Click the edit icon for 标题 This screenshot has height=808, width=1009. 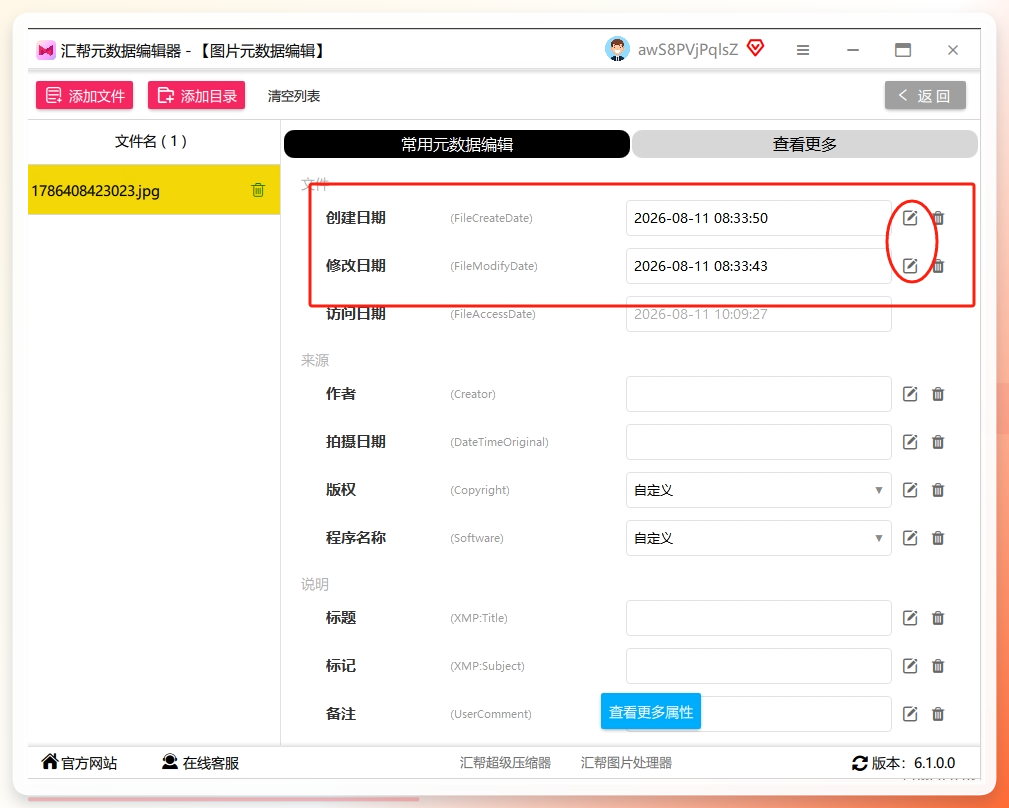910,618
